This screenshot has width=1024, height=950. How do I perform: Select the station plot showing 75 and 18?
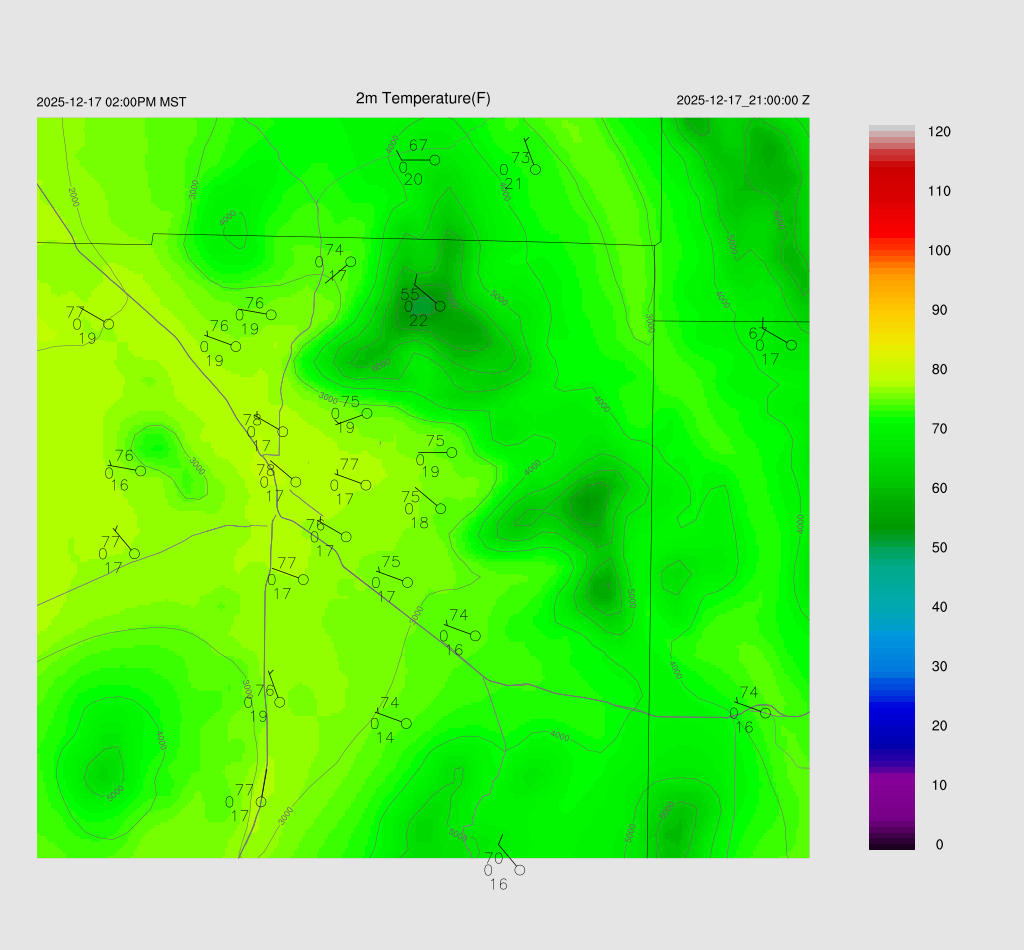point(440,509)
